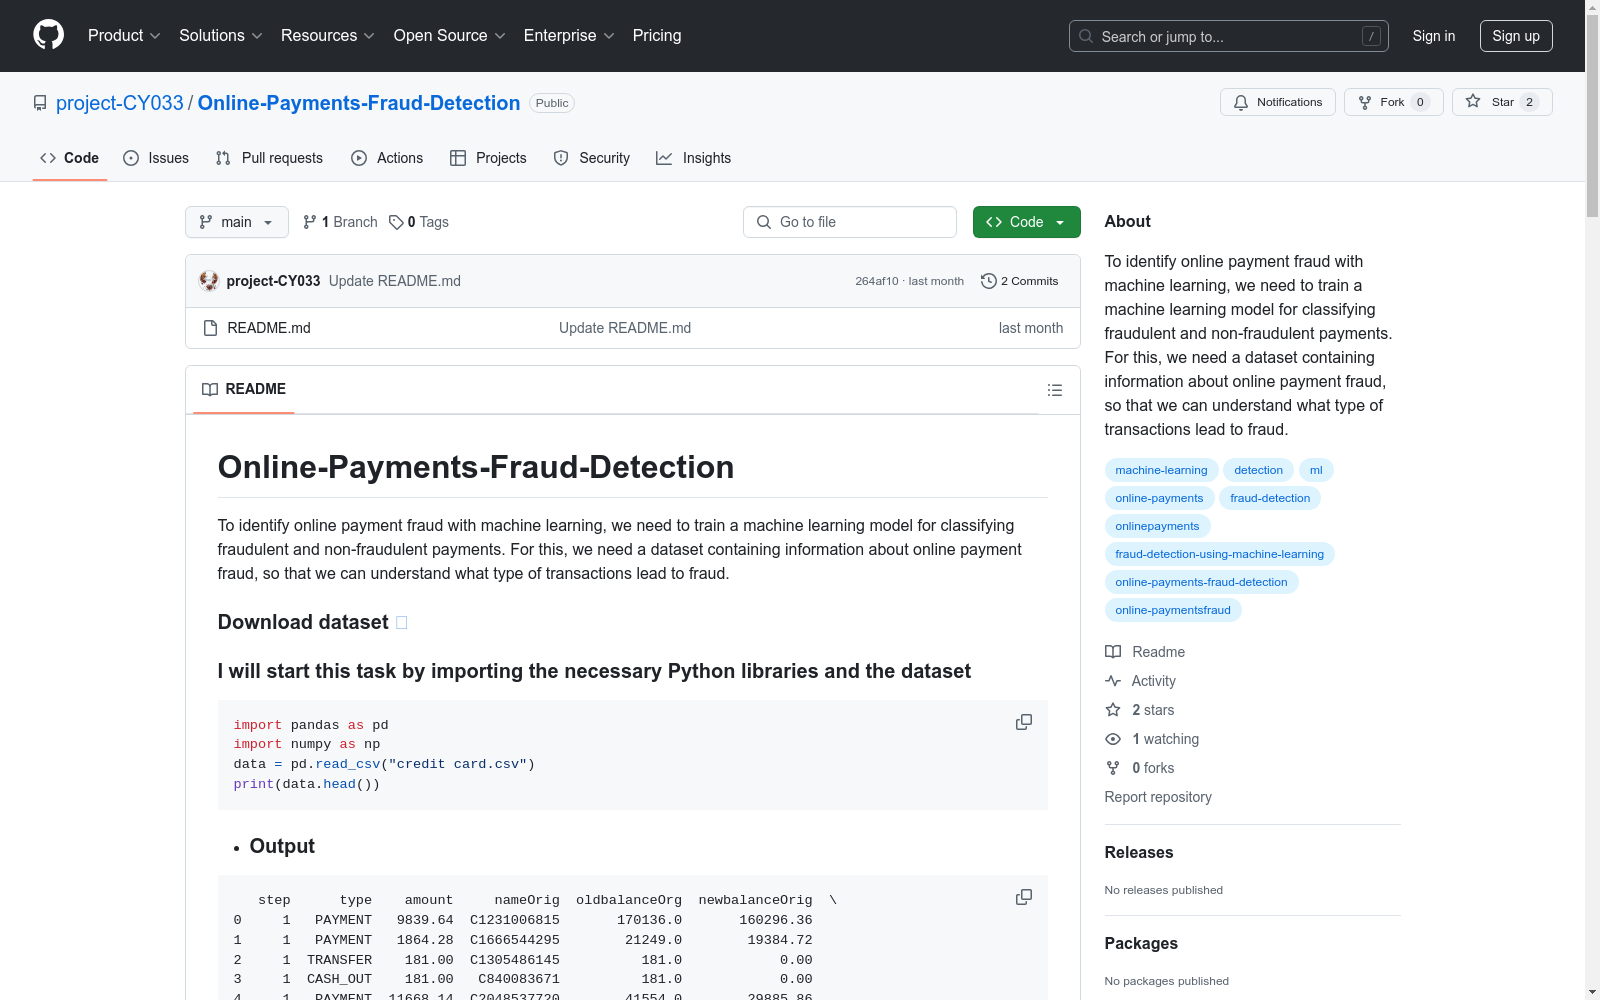Open the Pull requests tab
Screen dimensions: 1600x1000
(269, 158)
